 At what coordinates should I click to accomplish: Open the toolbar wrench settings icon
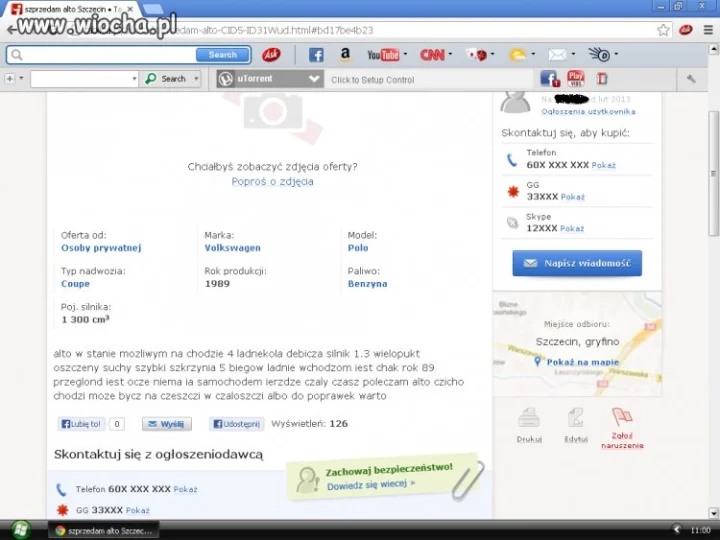click(691, 79)
